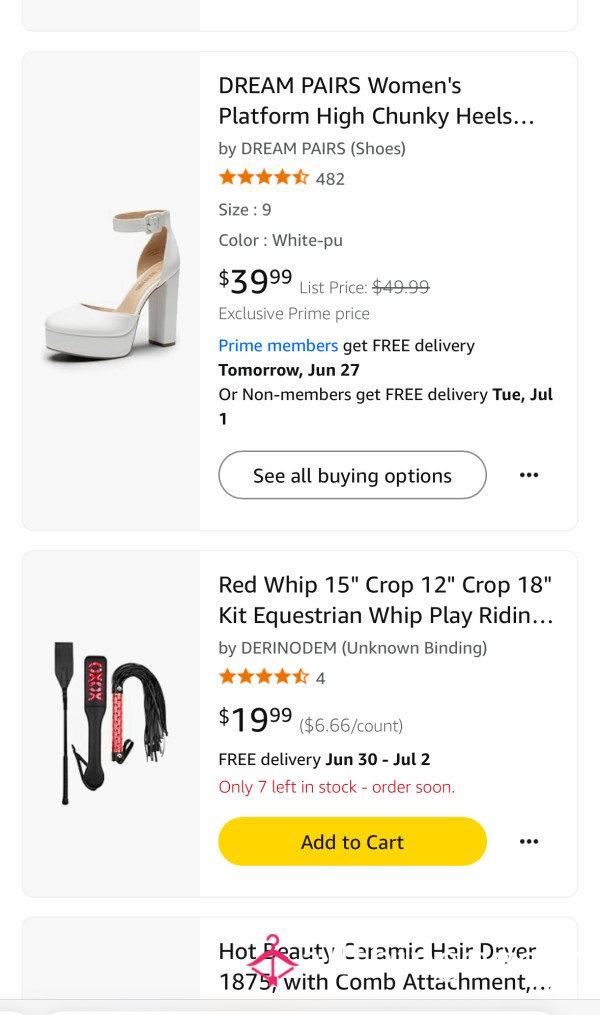
Task: Follow the Prime members link
Action: click(278, 346)
